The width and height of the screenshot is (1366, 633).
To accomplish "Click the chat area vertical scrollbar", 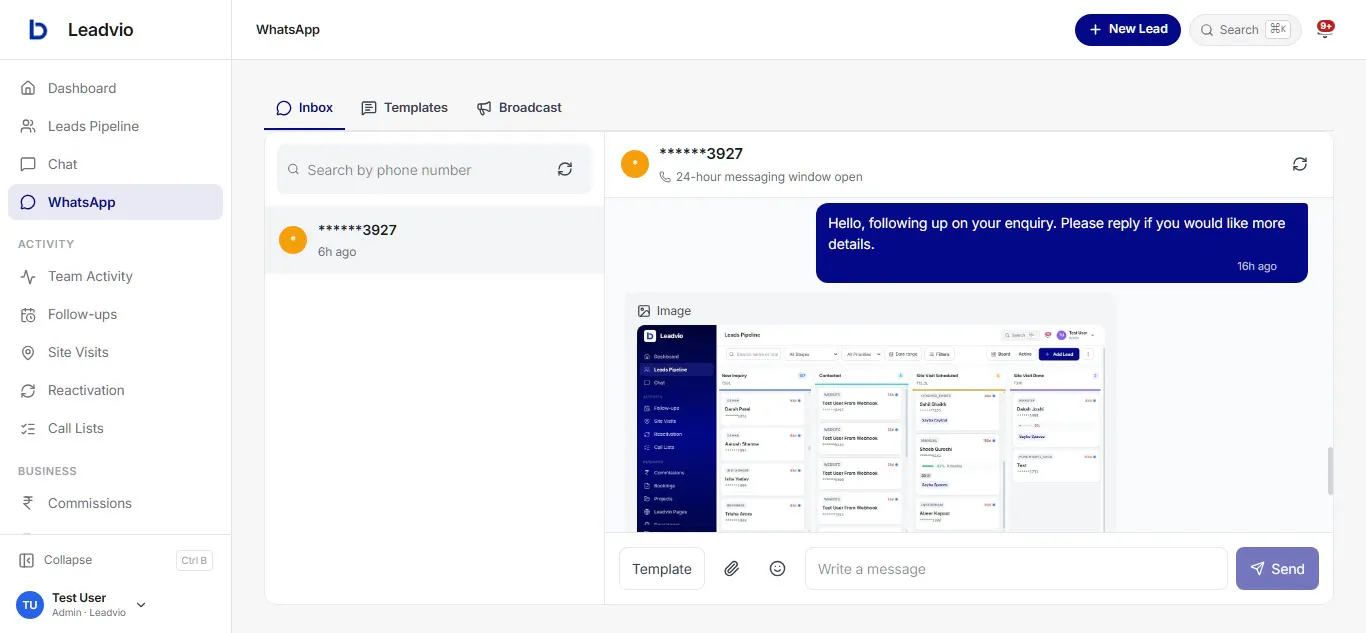I will 1330,471.
